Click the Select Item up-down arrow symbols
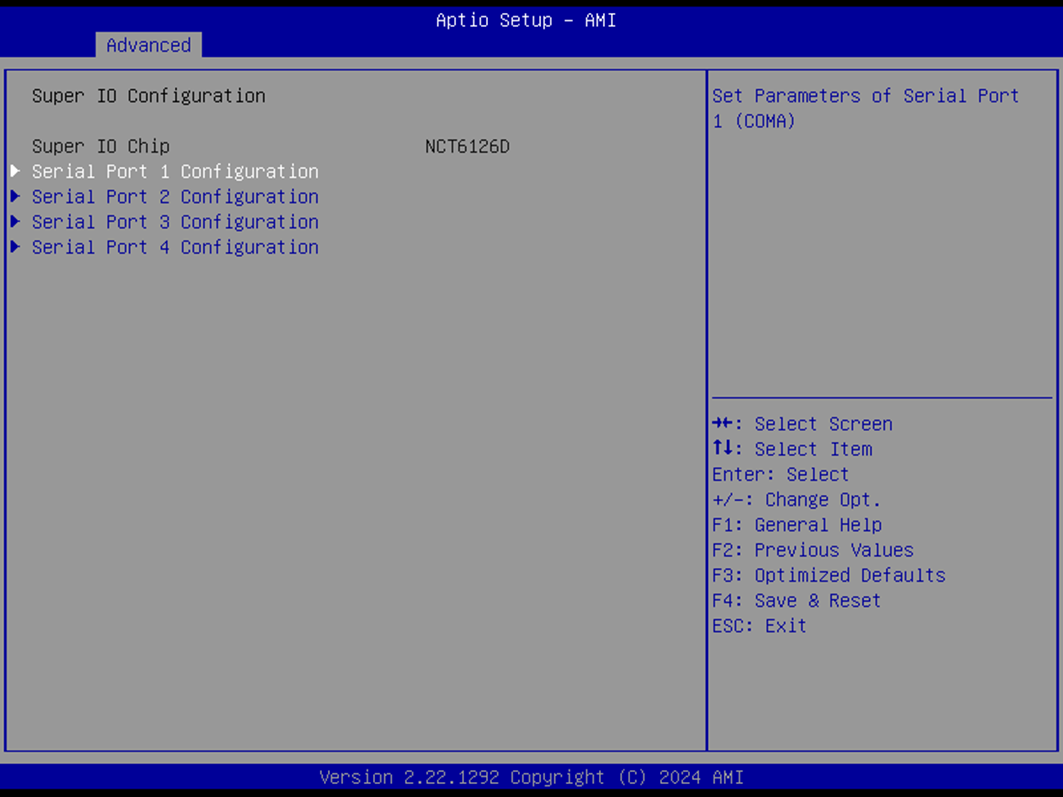 (x=723, y=448)
